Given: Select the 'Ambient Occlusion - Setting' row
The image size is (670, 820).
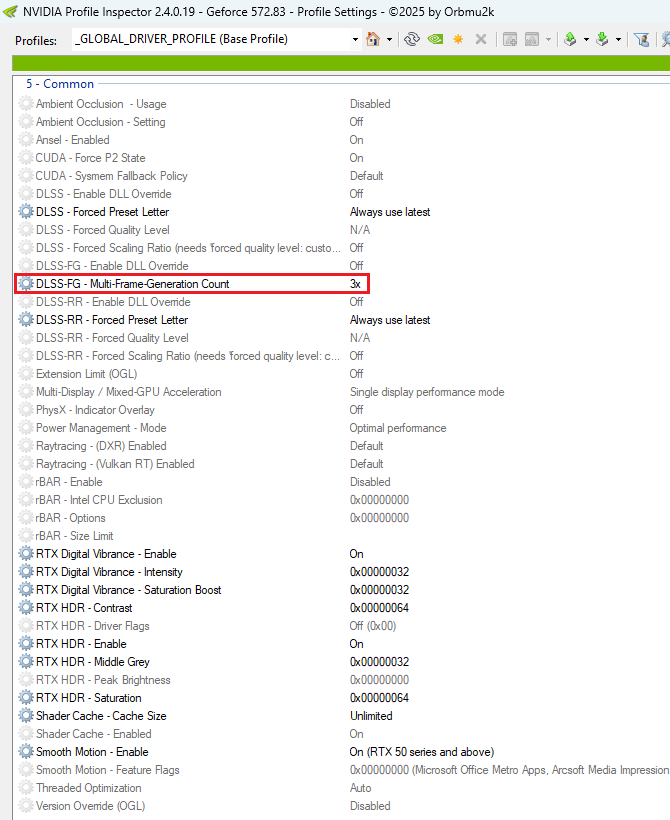Looking at the screenshot, I should (341, 122).
